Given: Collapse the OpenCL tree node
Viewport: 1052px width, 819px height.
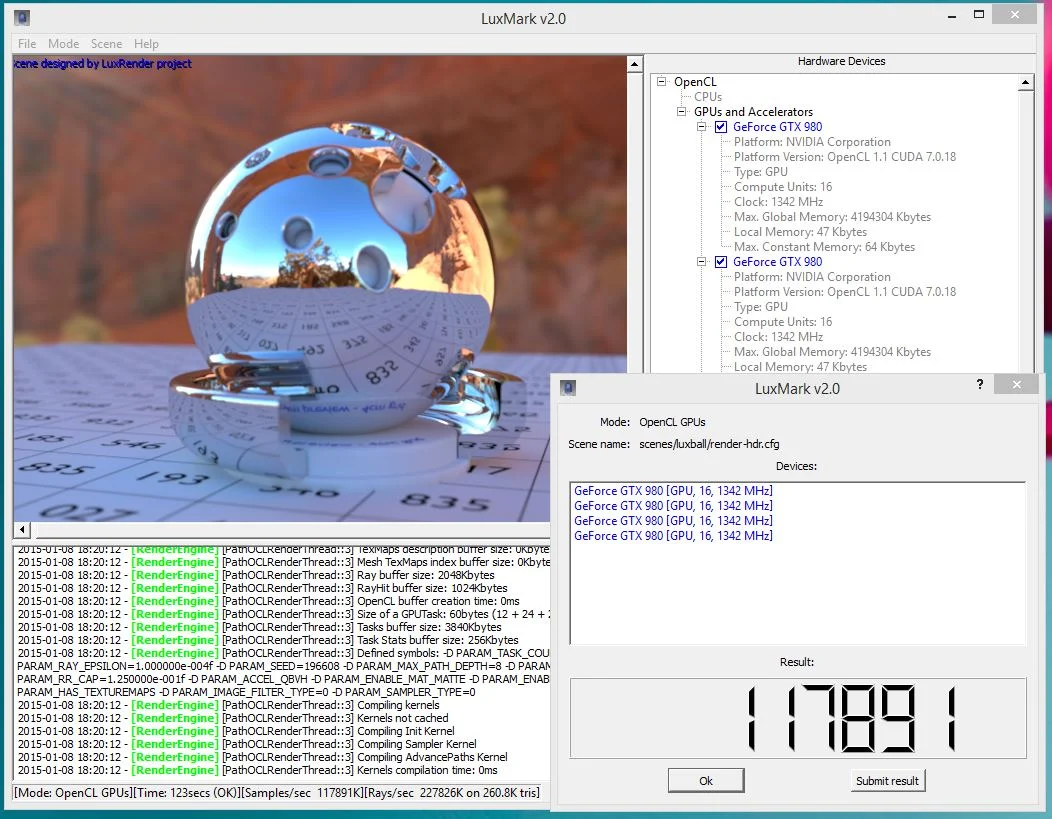Looking at the screenshot, I should click(x=662, y=81).
